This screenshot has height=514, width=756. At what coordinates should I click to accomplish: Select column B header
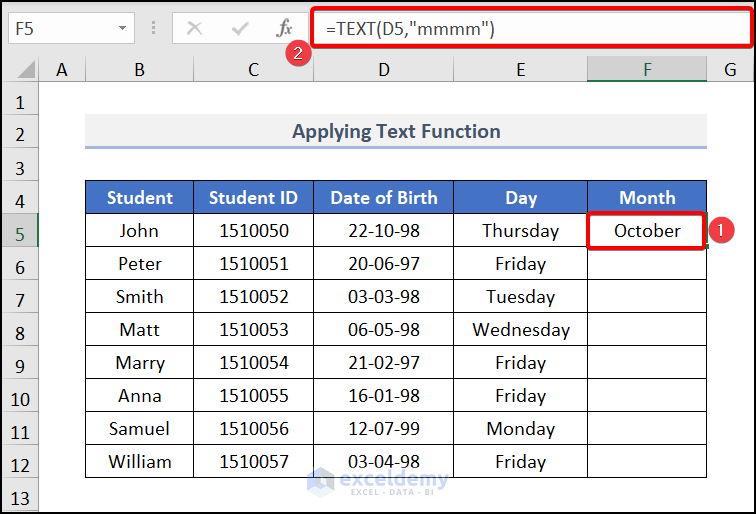[139, 69]
